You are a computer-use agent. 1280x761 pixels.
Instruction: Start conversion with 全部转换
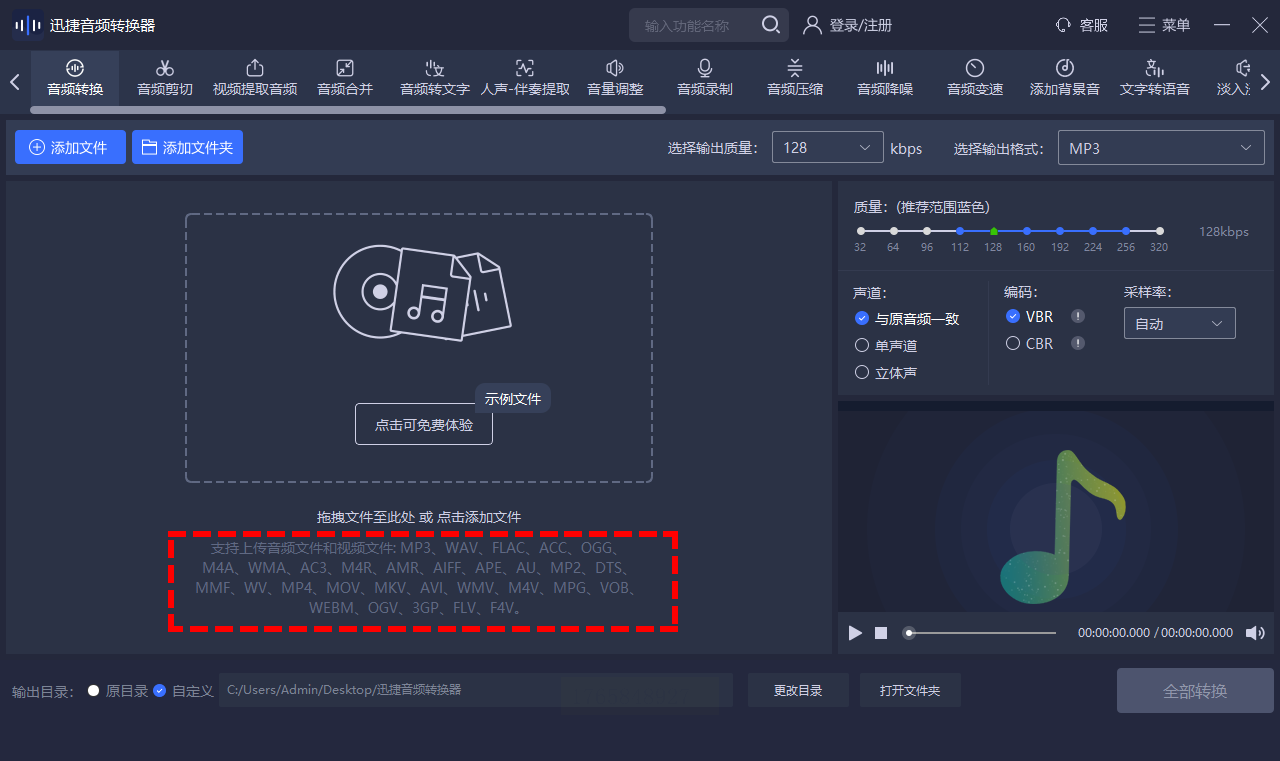click(1195, 690)
